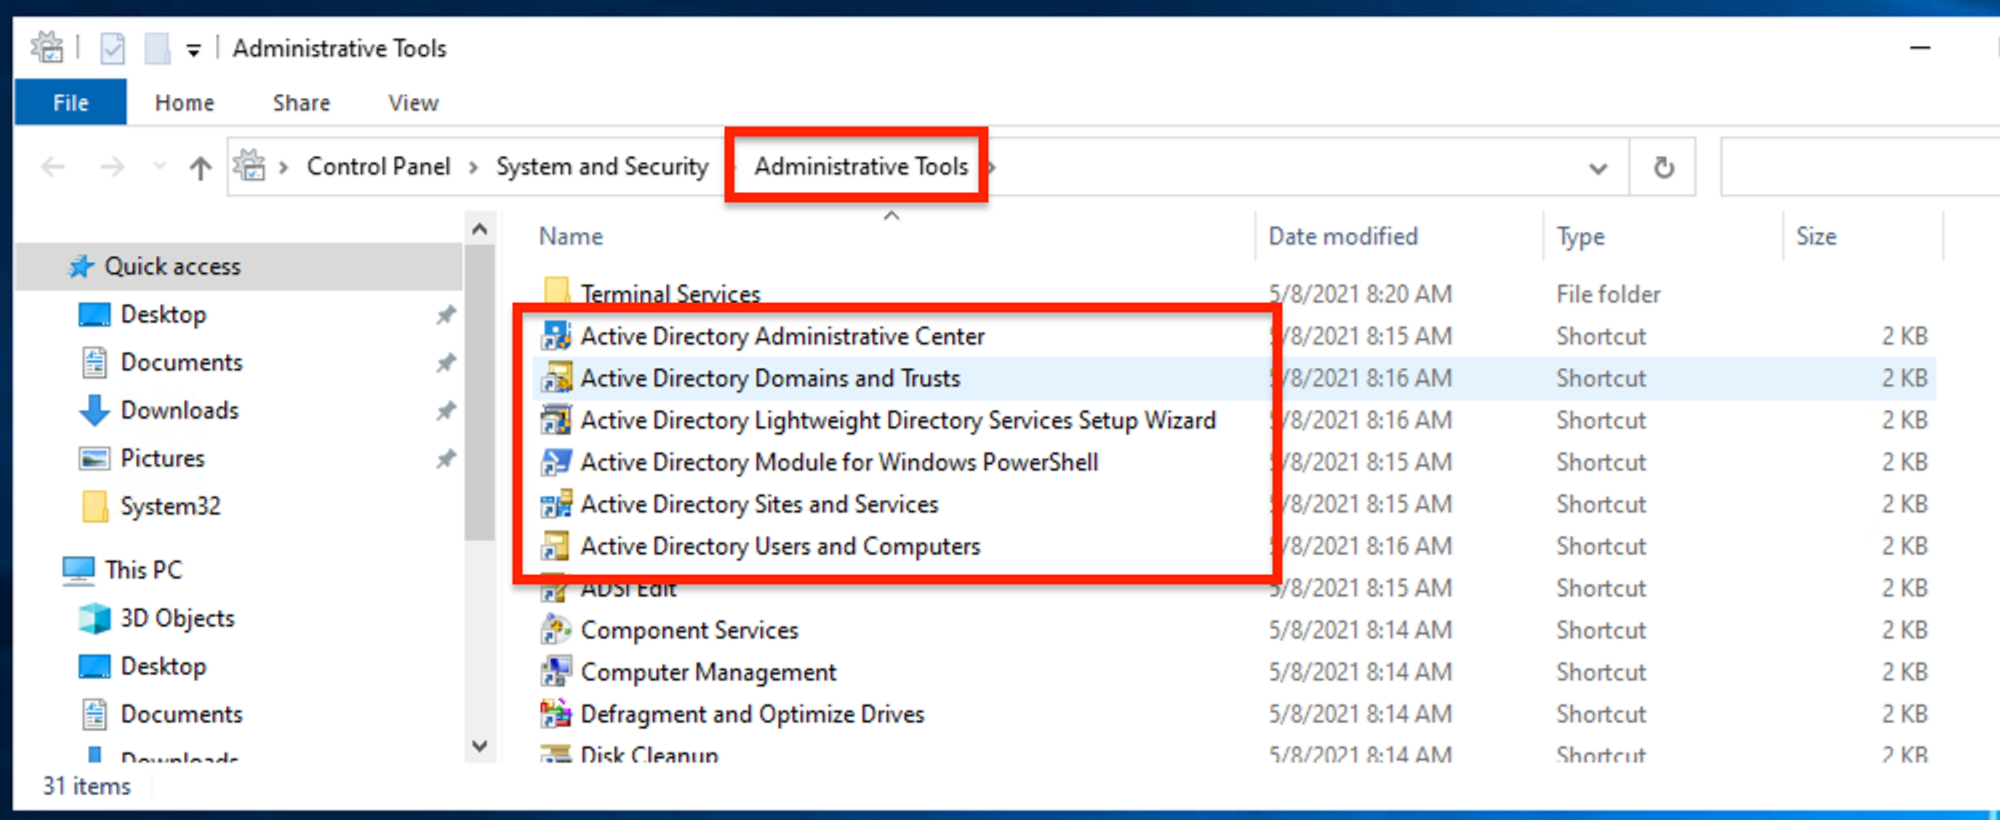The width and height of the screenshot is (2000, 820).
Task: Open the Home ribbon tab
Action: 184,102
